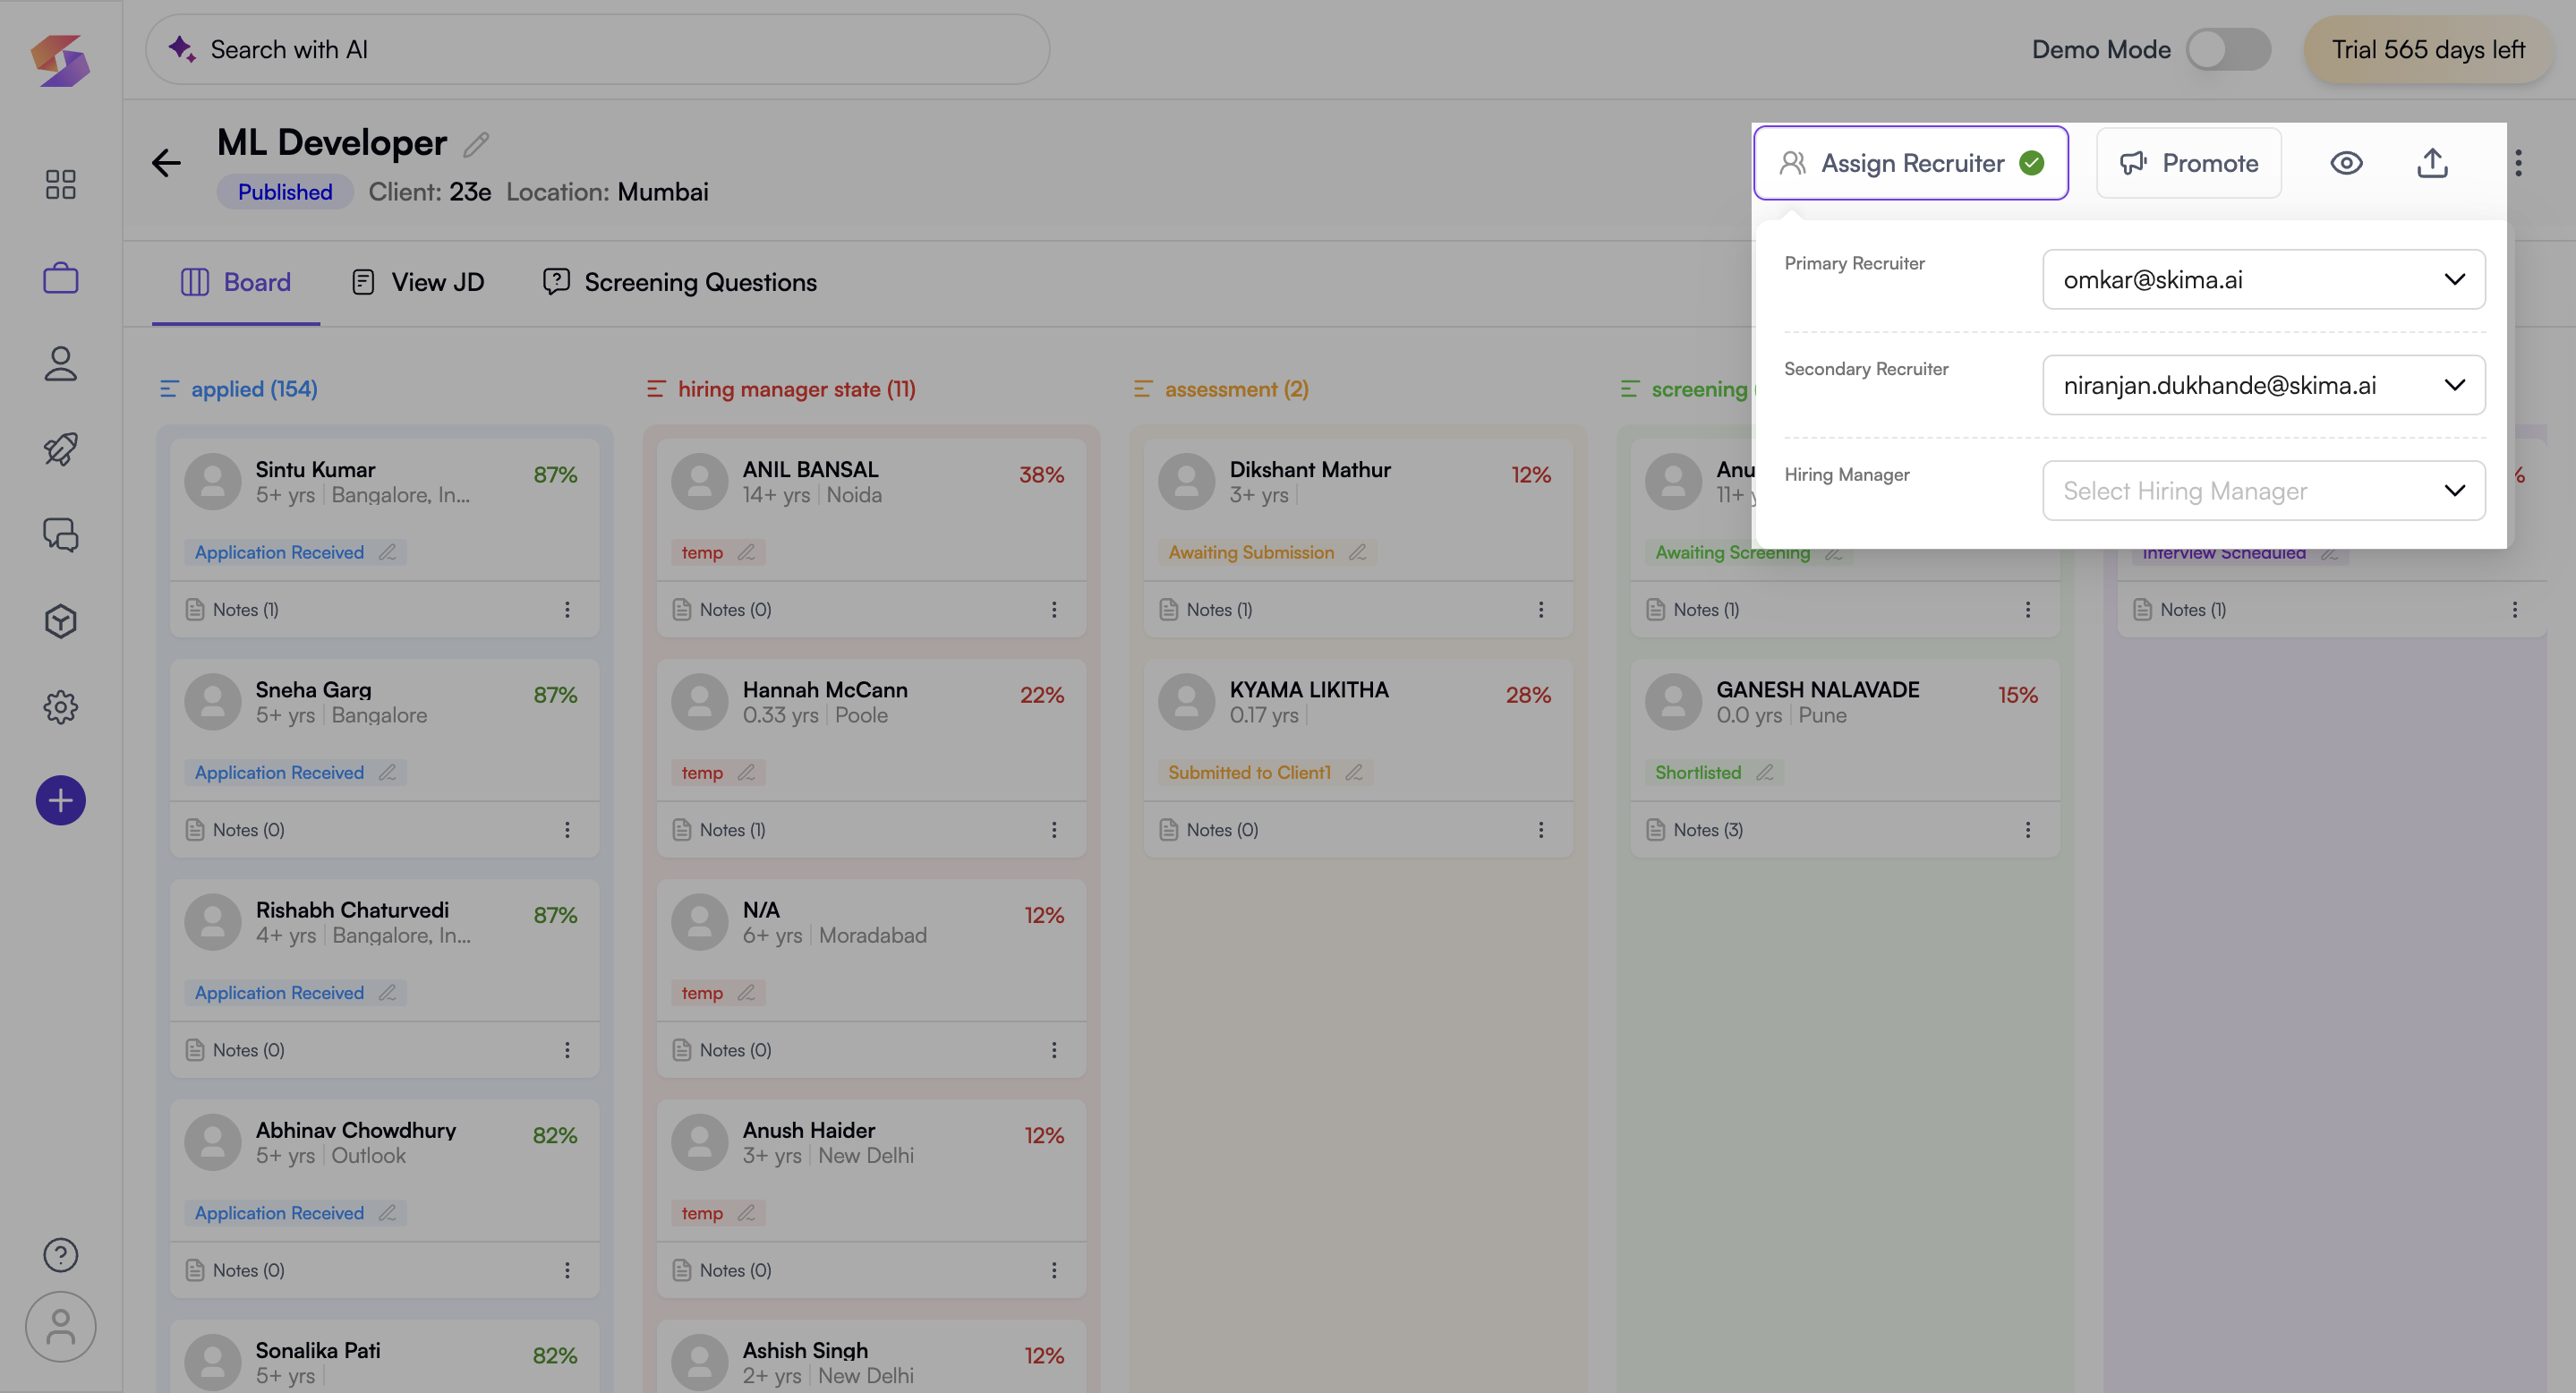Click the Promote button
2576x1393 pixels.
[x=2189, y=163]
